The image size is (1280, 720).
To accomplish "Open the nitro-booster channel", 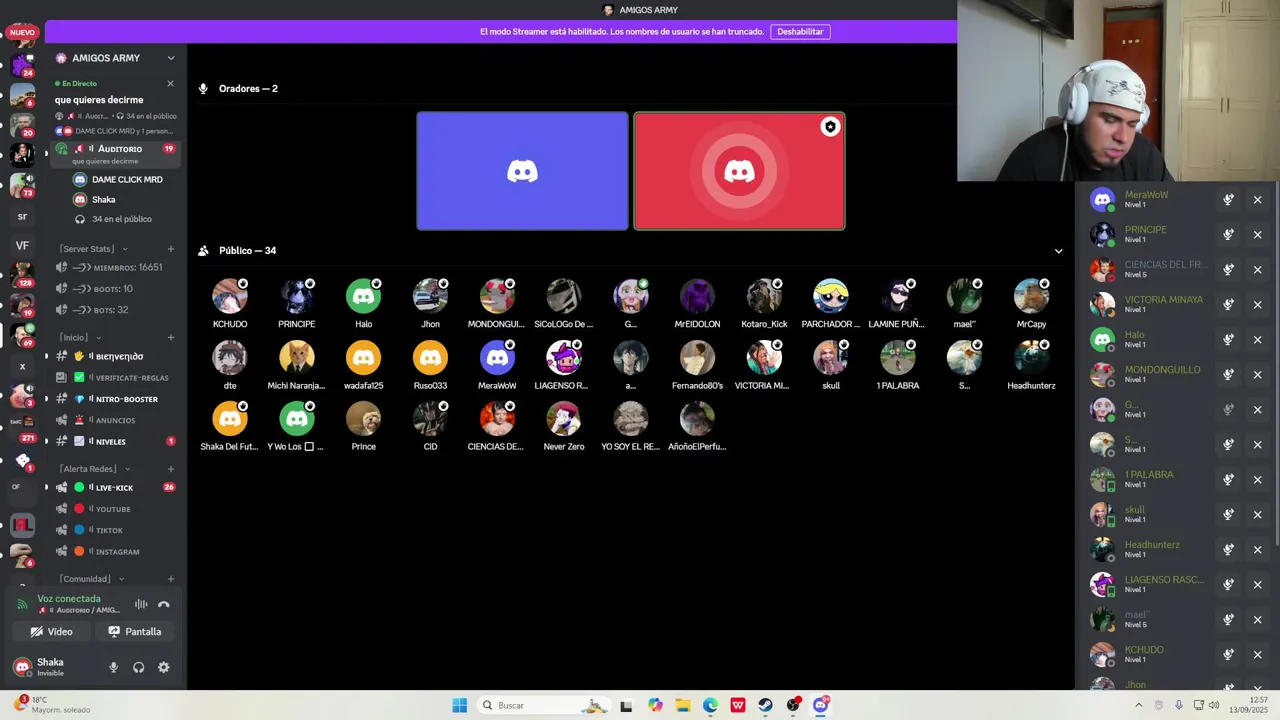I will (115, 399).
